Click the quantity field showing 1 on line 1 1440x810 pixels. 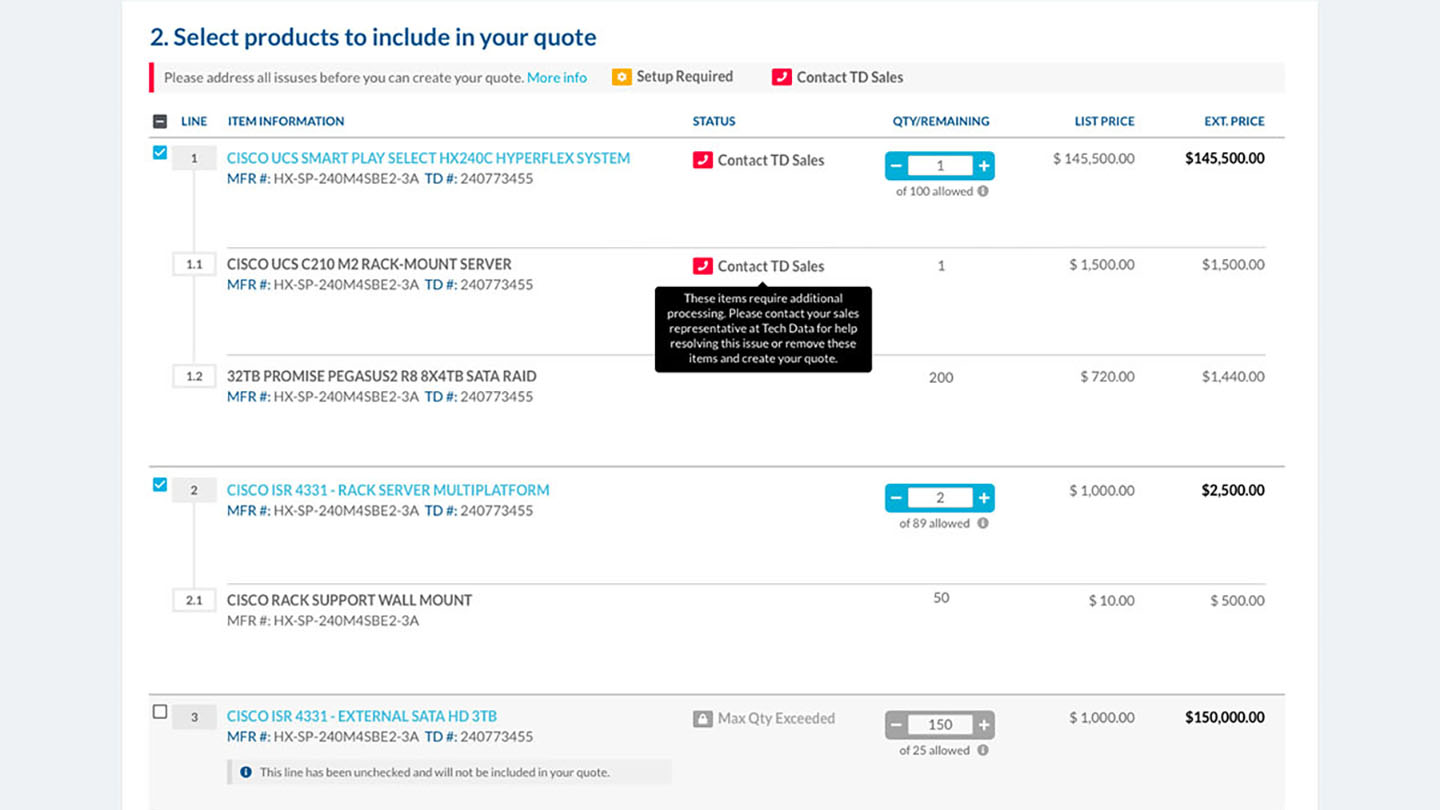pos(940,166)
